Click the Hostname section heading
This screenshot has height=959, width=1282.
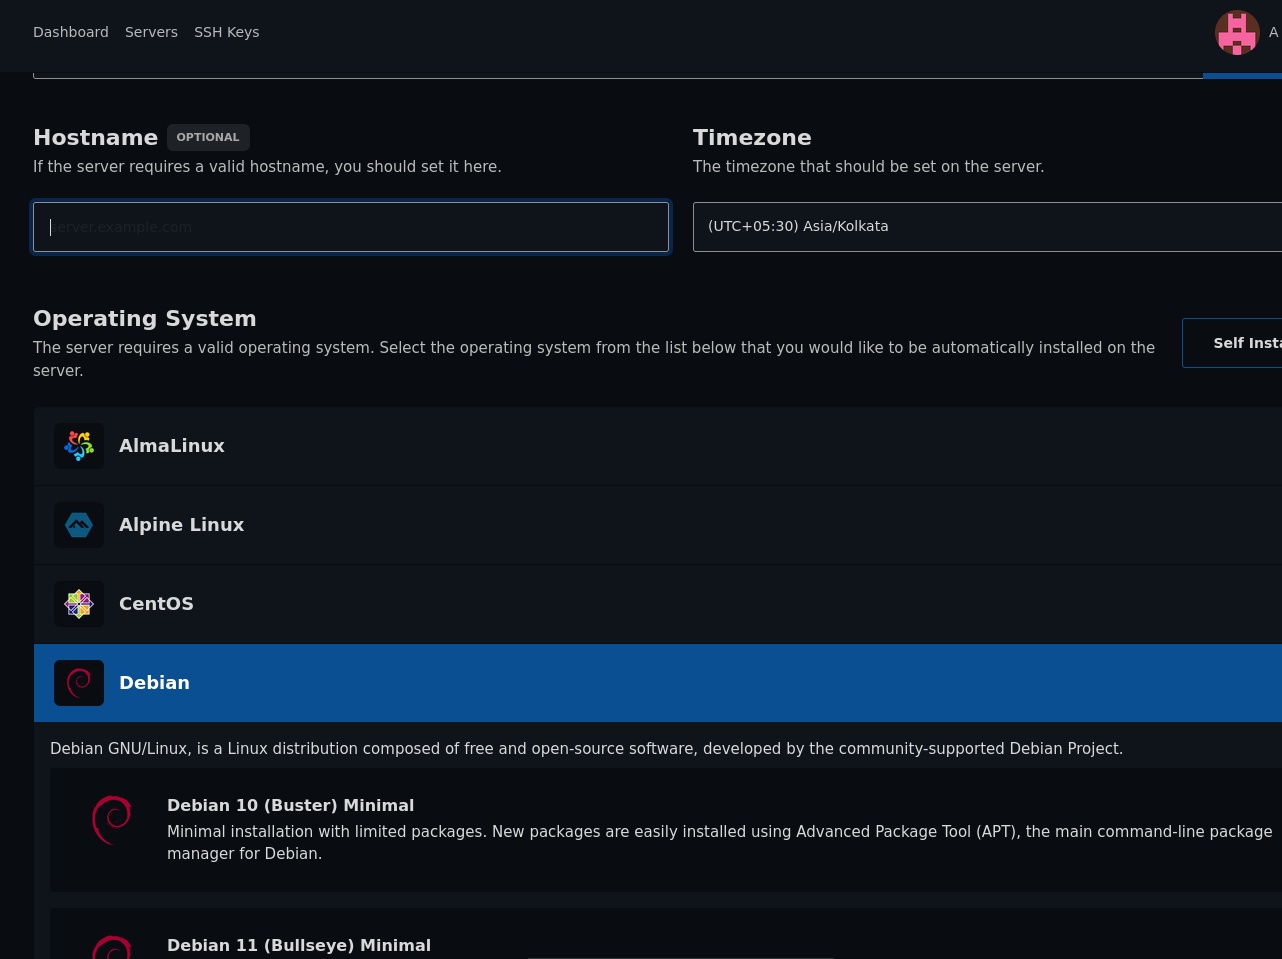(x=95, y=137)
